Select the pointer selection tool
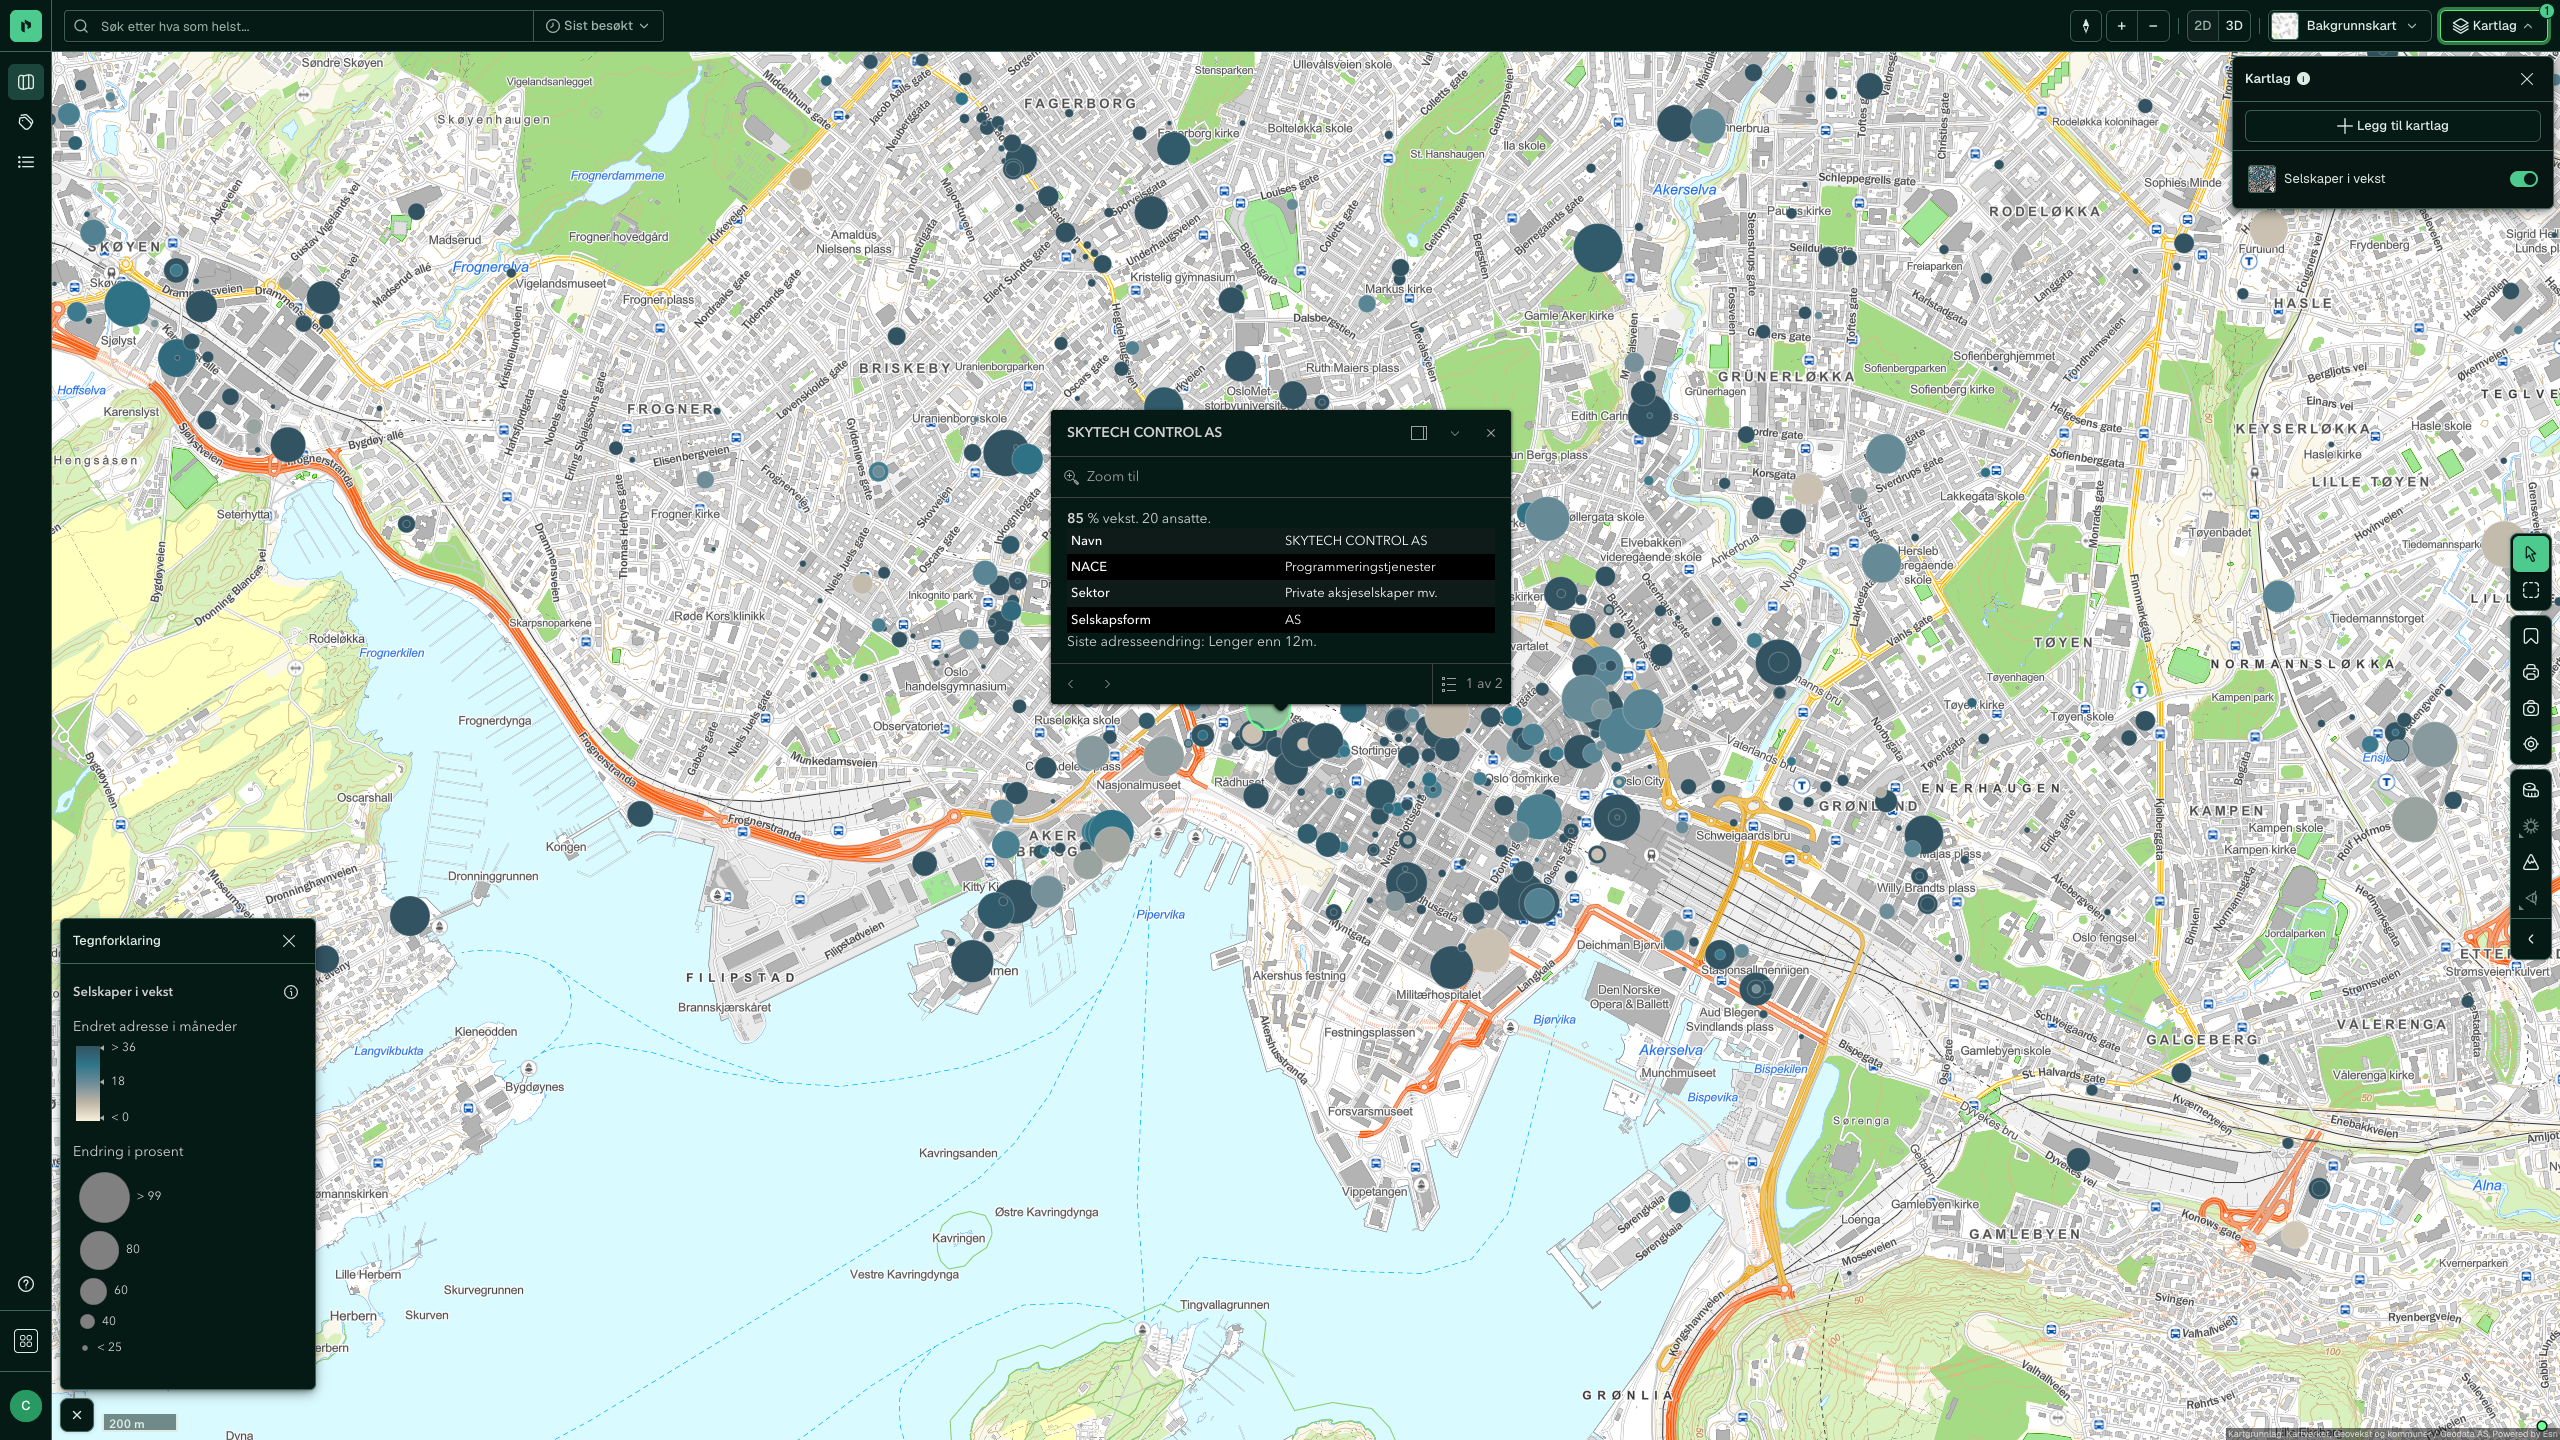This screenshot has height=1440, width=2560. coord(2531,554)
